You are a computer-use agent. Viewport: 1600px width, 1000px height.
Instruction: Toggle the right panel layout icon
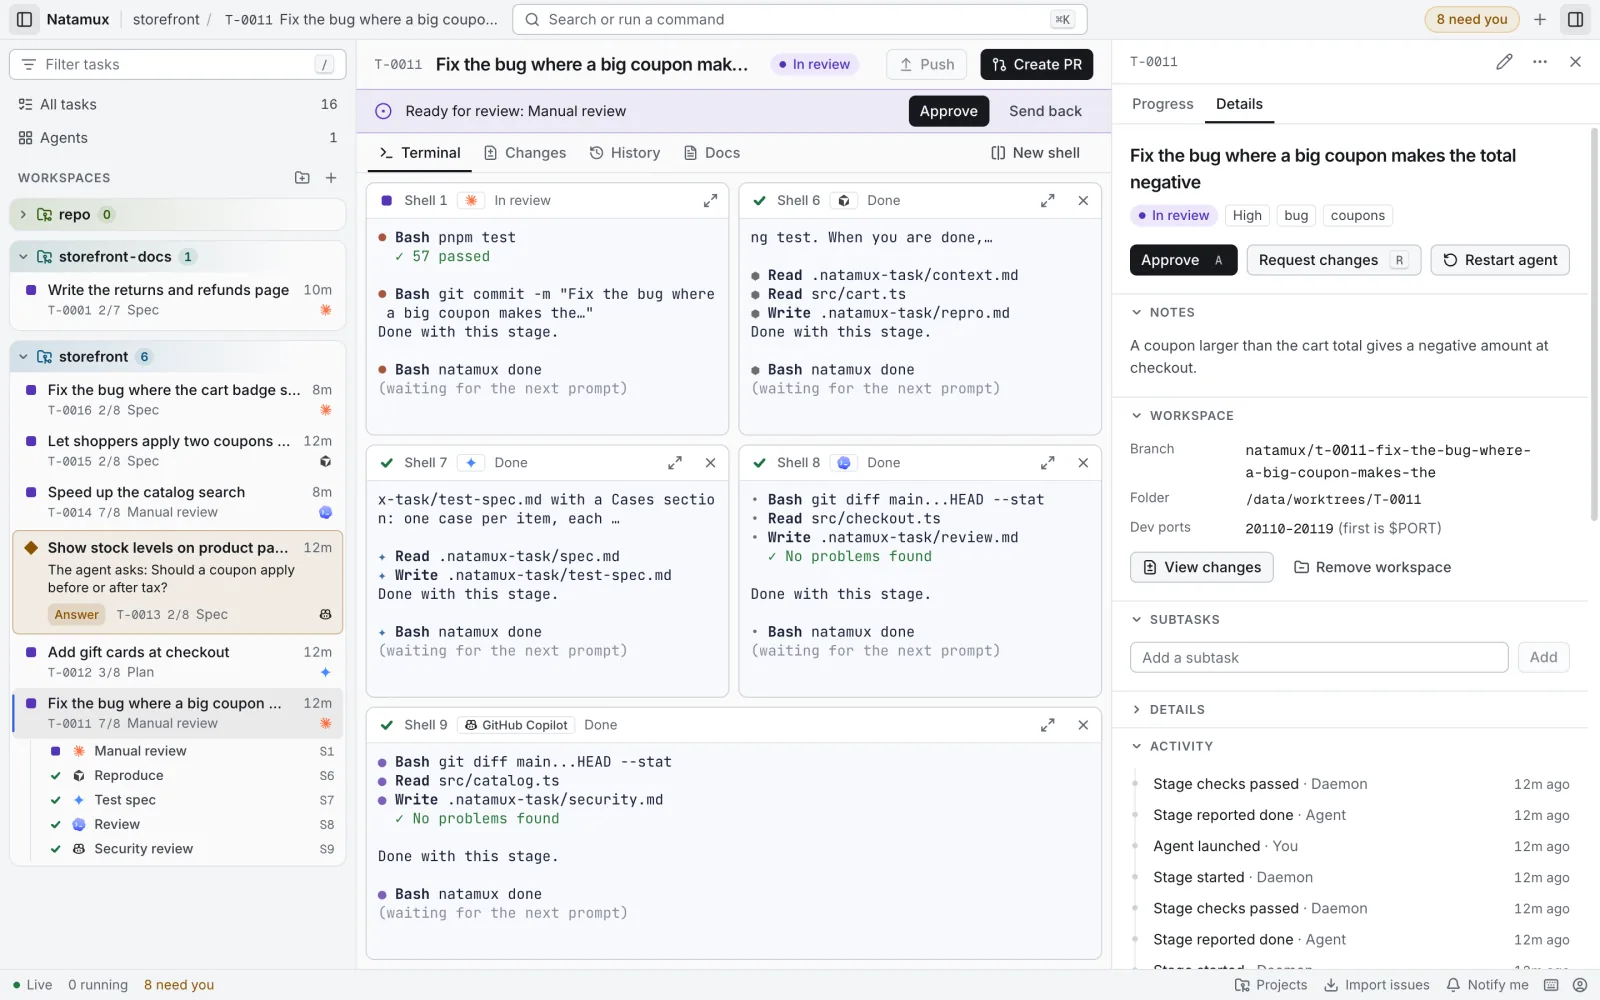pyautogui.click(x=1575, y=19)
